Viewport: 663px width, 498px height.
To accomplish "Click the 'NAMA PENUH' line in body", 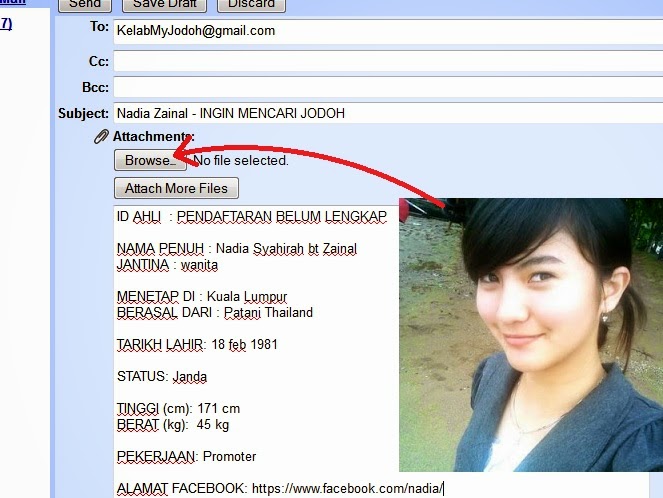I will 237,249.
